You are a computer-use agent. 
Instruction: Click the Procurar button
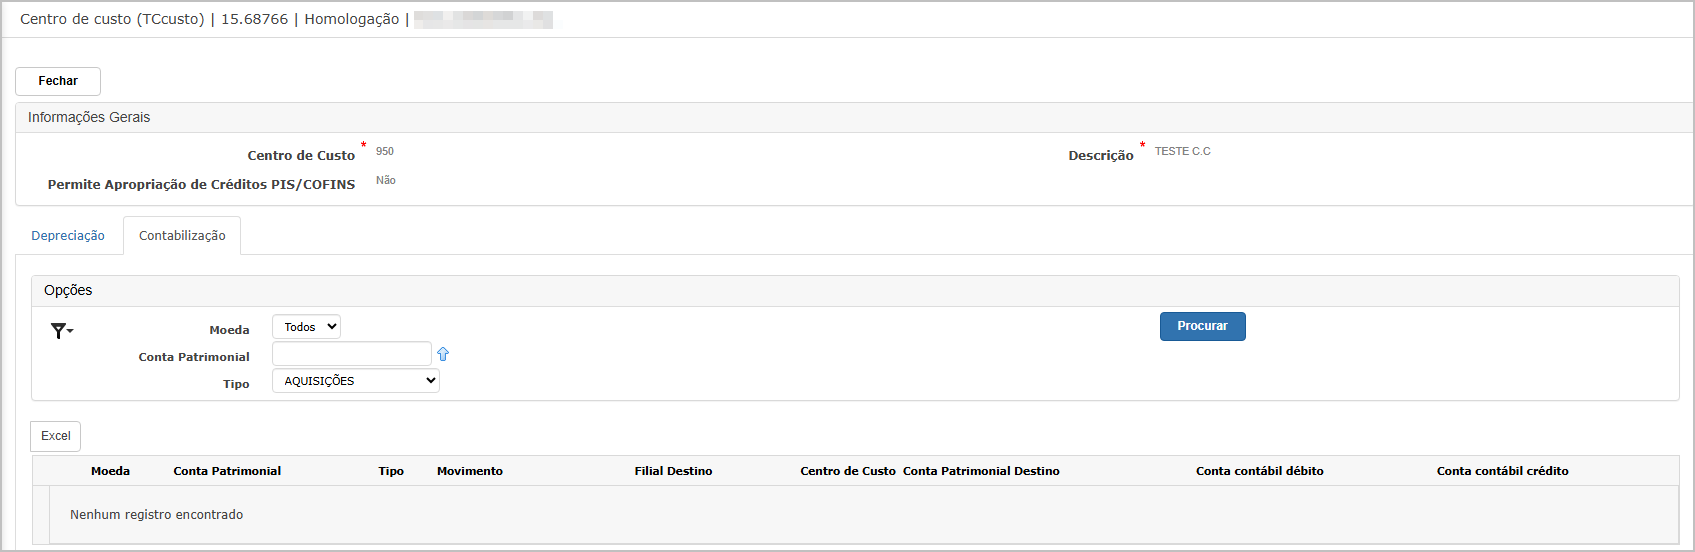click(x=1202, y=326)
